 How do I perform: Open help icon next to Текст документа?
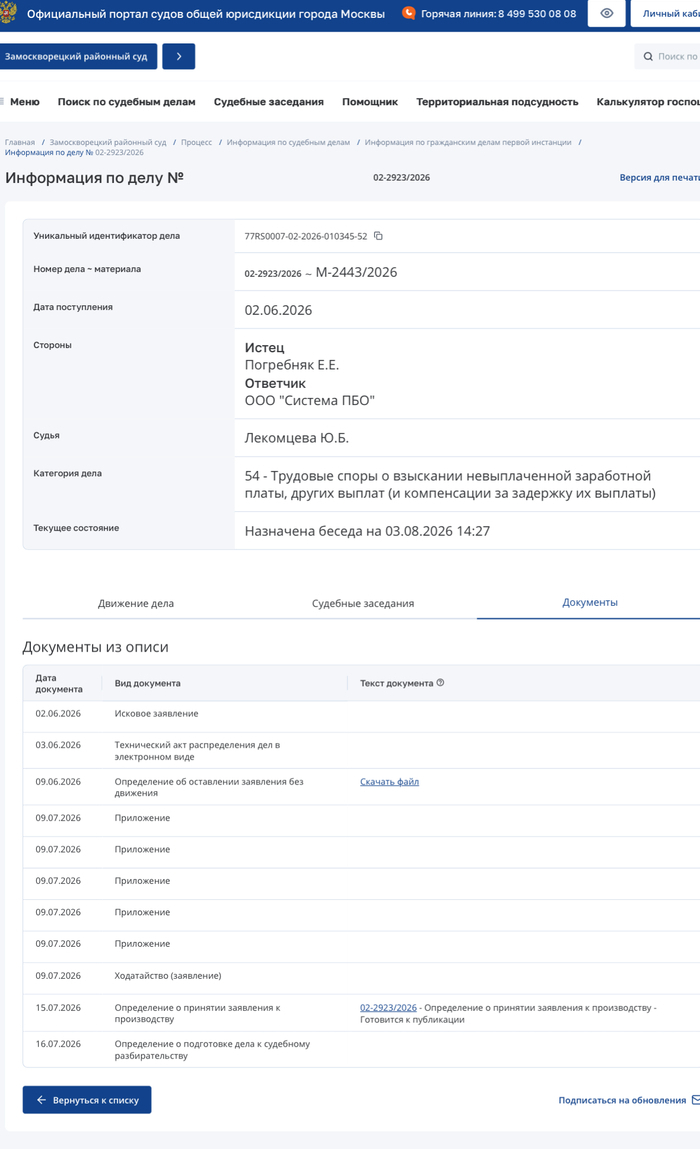click(x=441, y=682)
